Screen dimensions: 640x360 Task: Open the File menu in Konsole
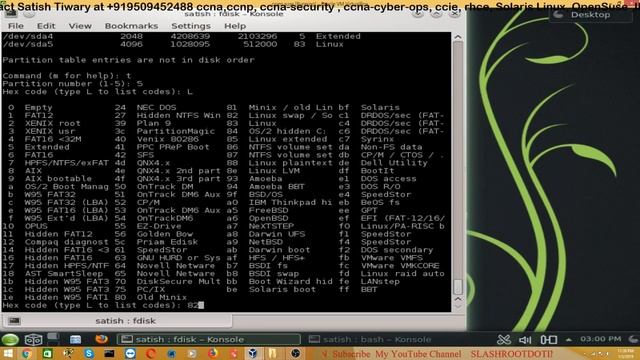pos(16,26)
